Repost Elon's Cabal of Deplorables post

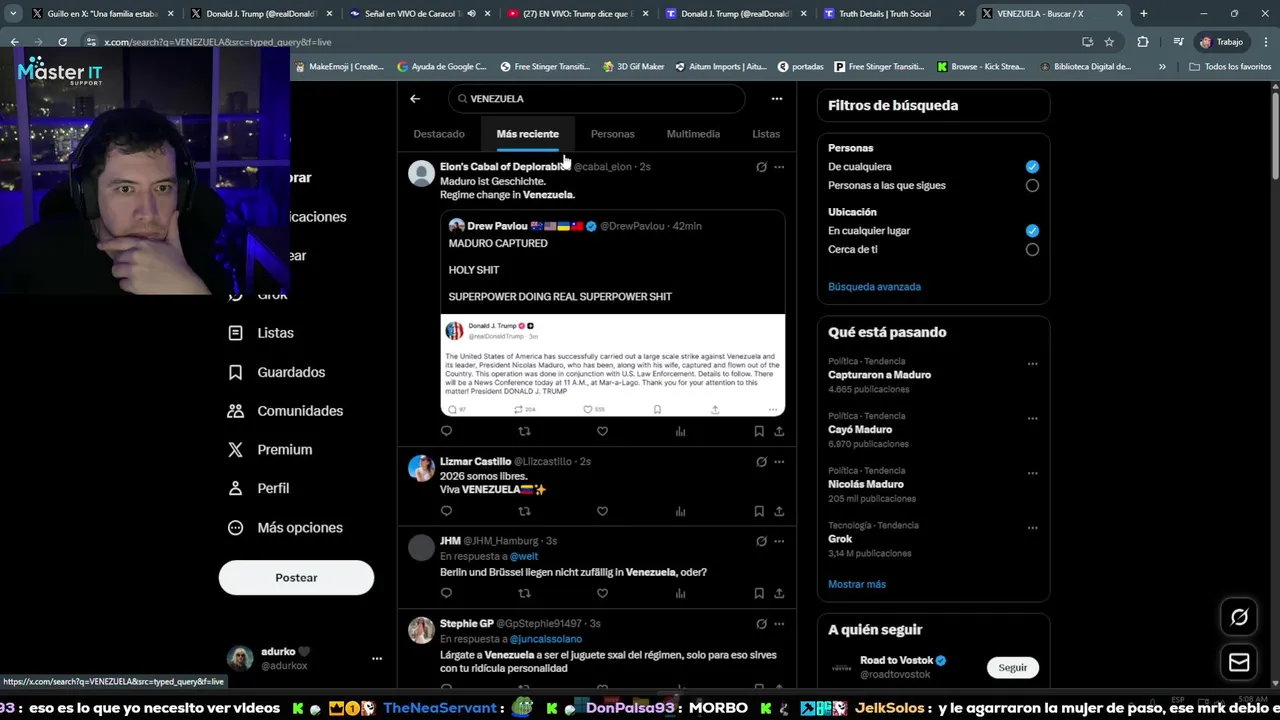(524, 431)
